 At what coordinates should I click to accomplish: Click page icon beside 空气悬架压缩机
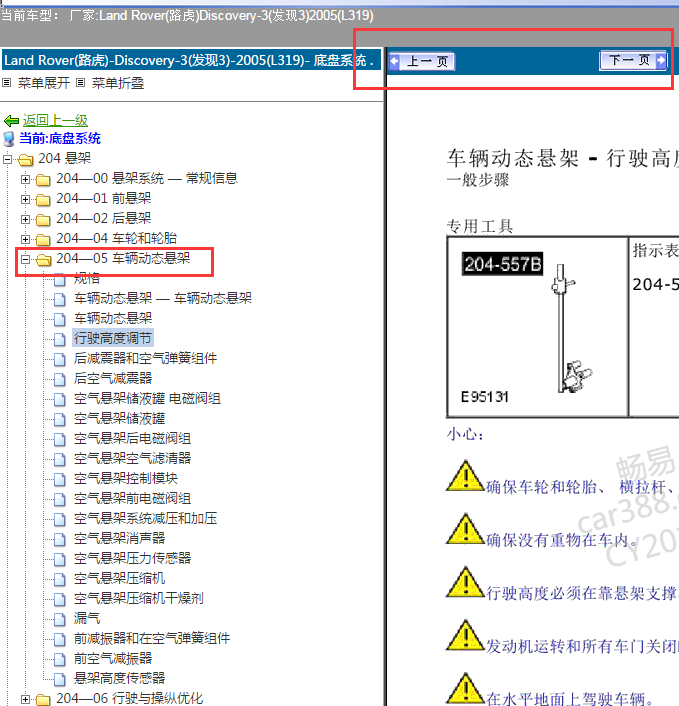click(59, 579)
